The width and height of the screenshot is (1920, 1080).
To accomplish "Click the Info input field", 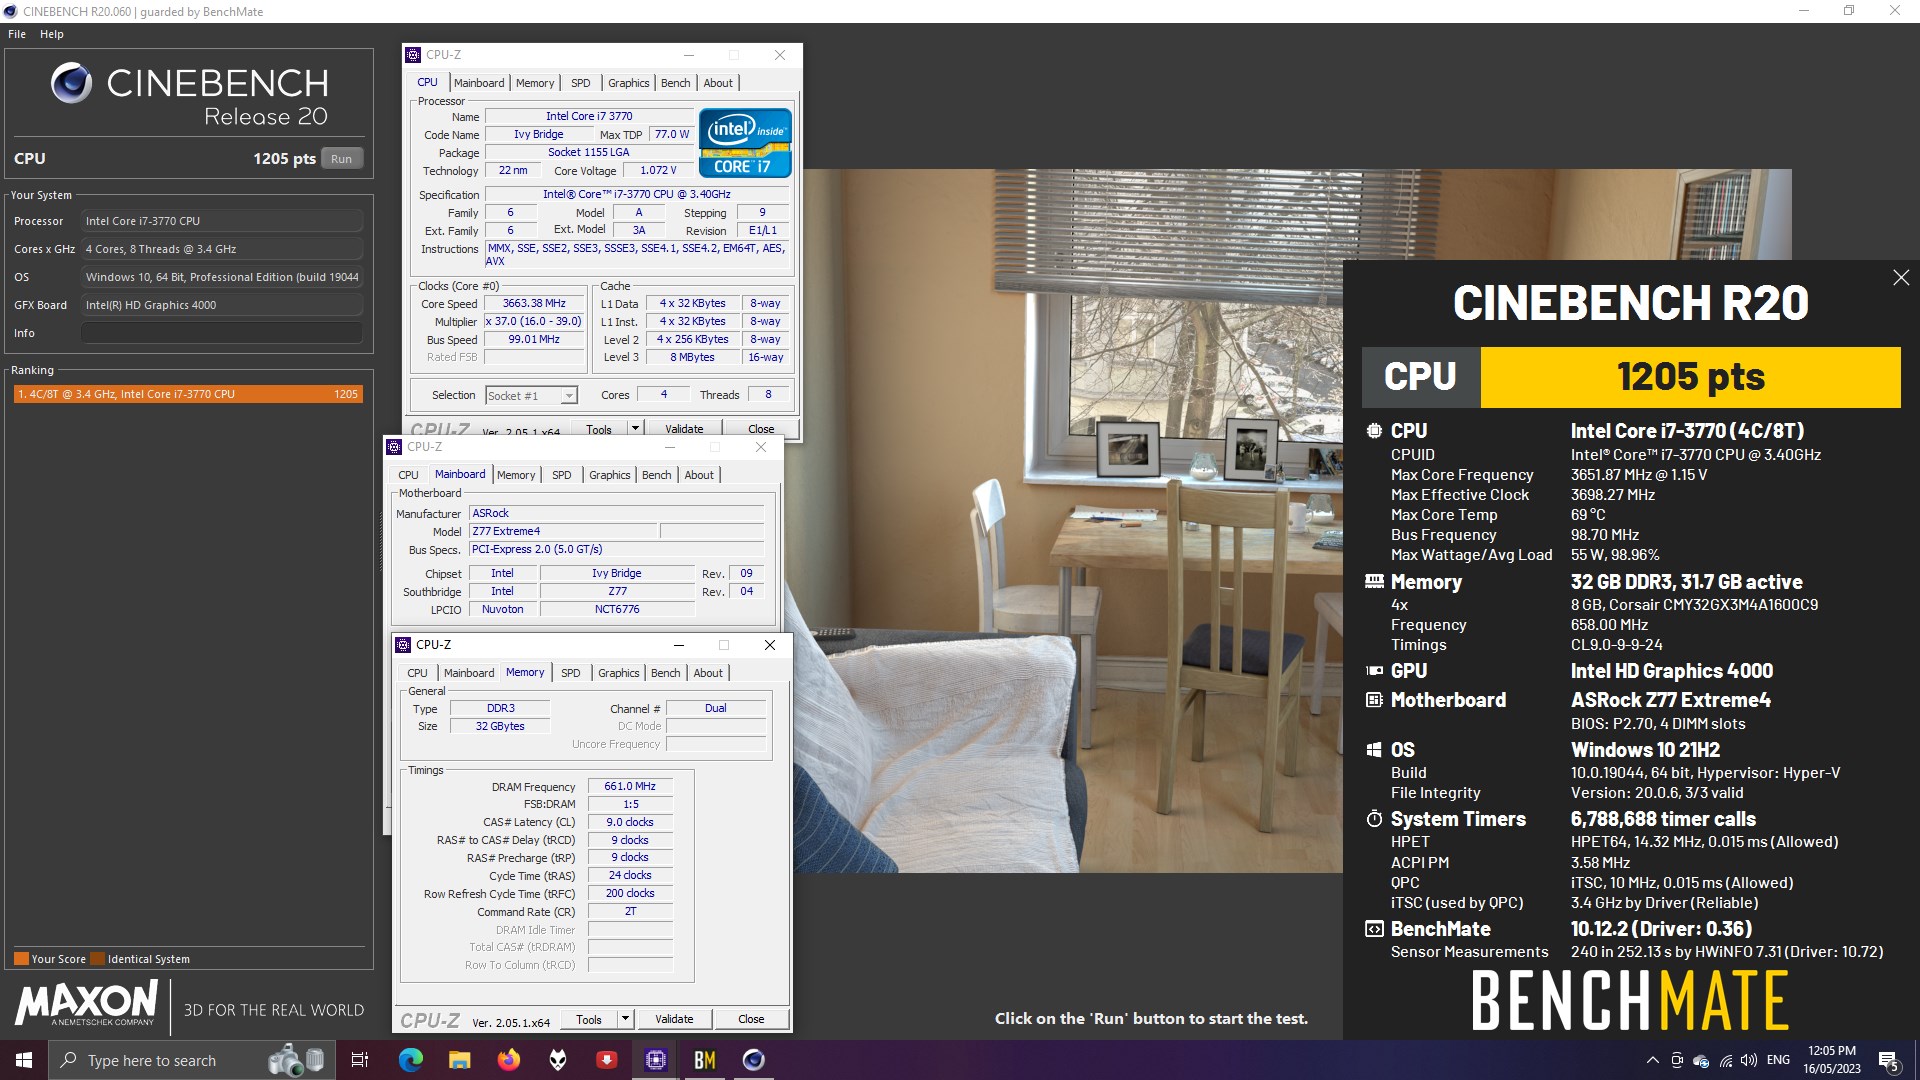I will (222, 333).
